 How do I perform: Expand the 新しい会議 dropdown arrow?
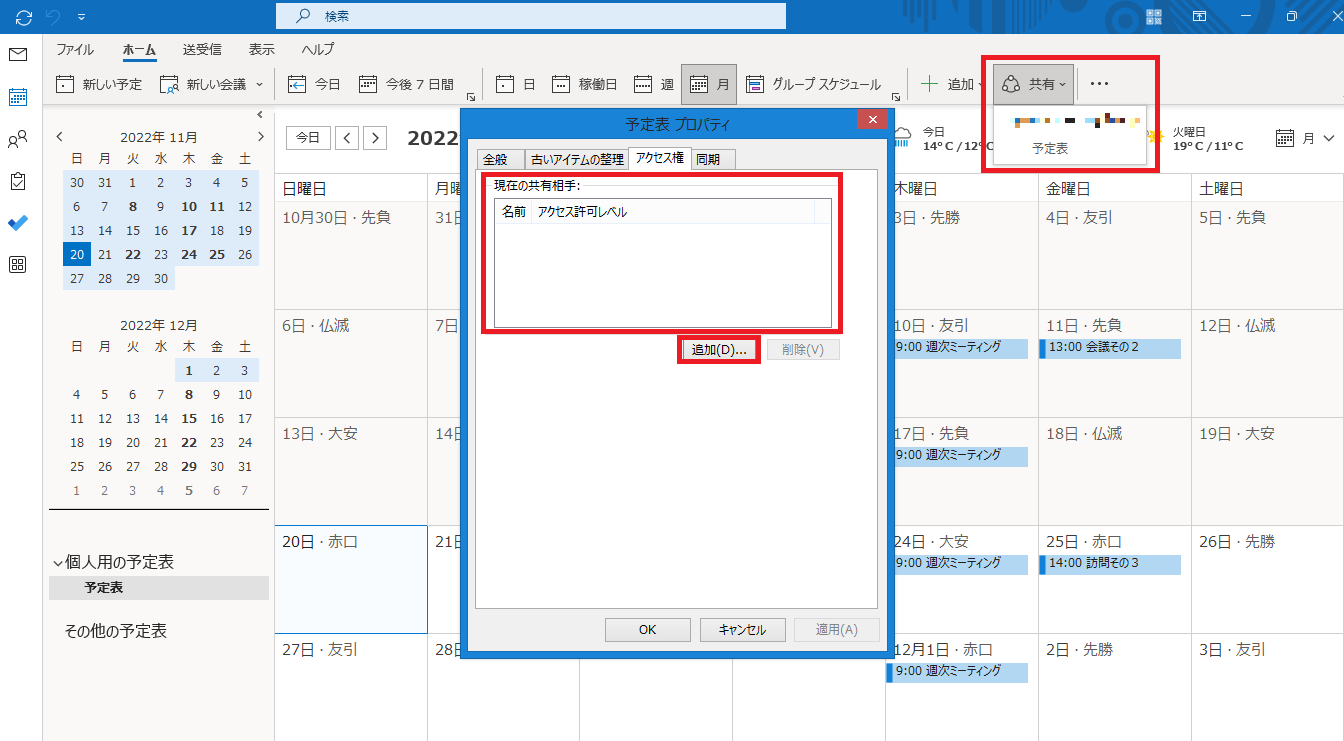(259, 84)
